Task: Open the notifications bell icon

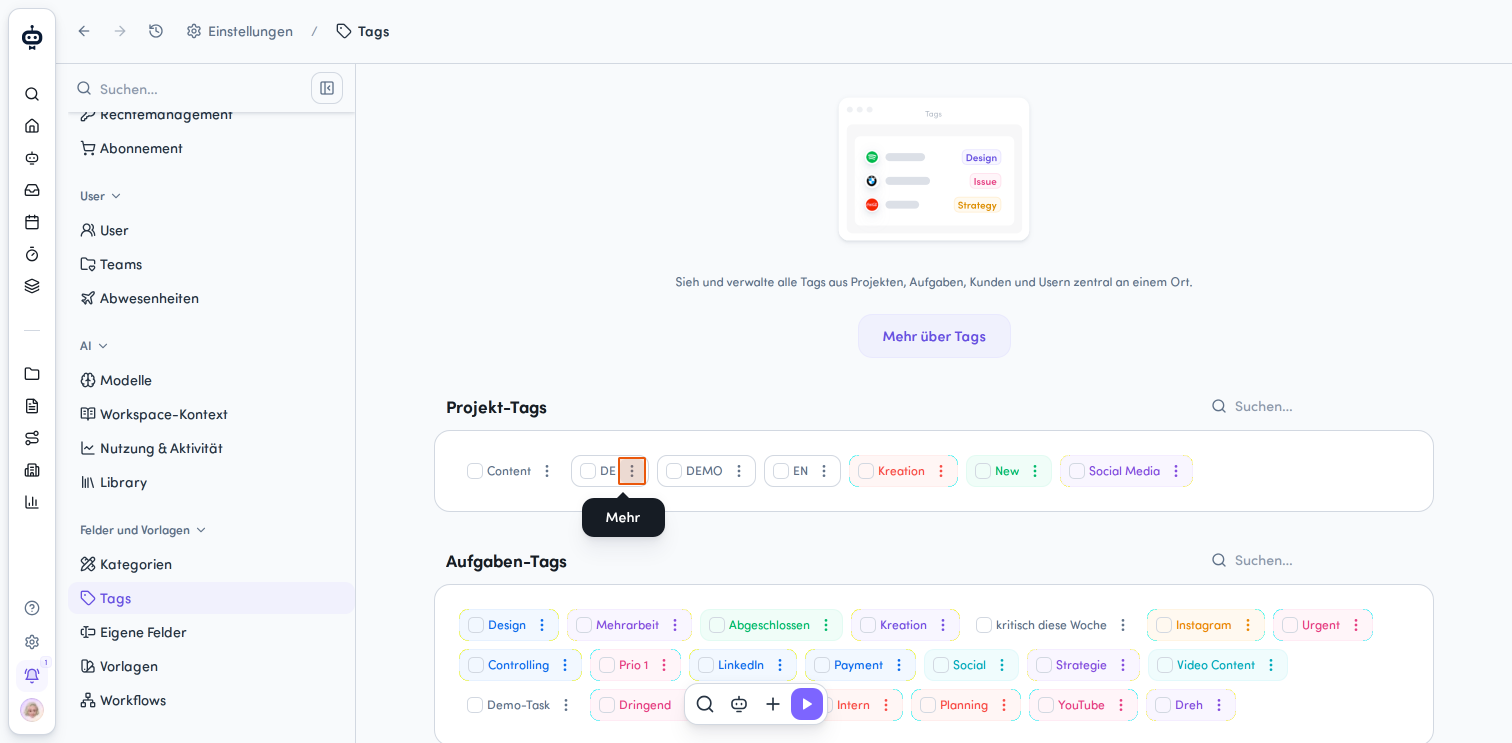Action: (32, 675)
